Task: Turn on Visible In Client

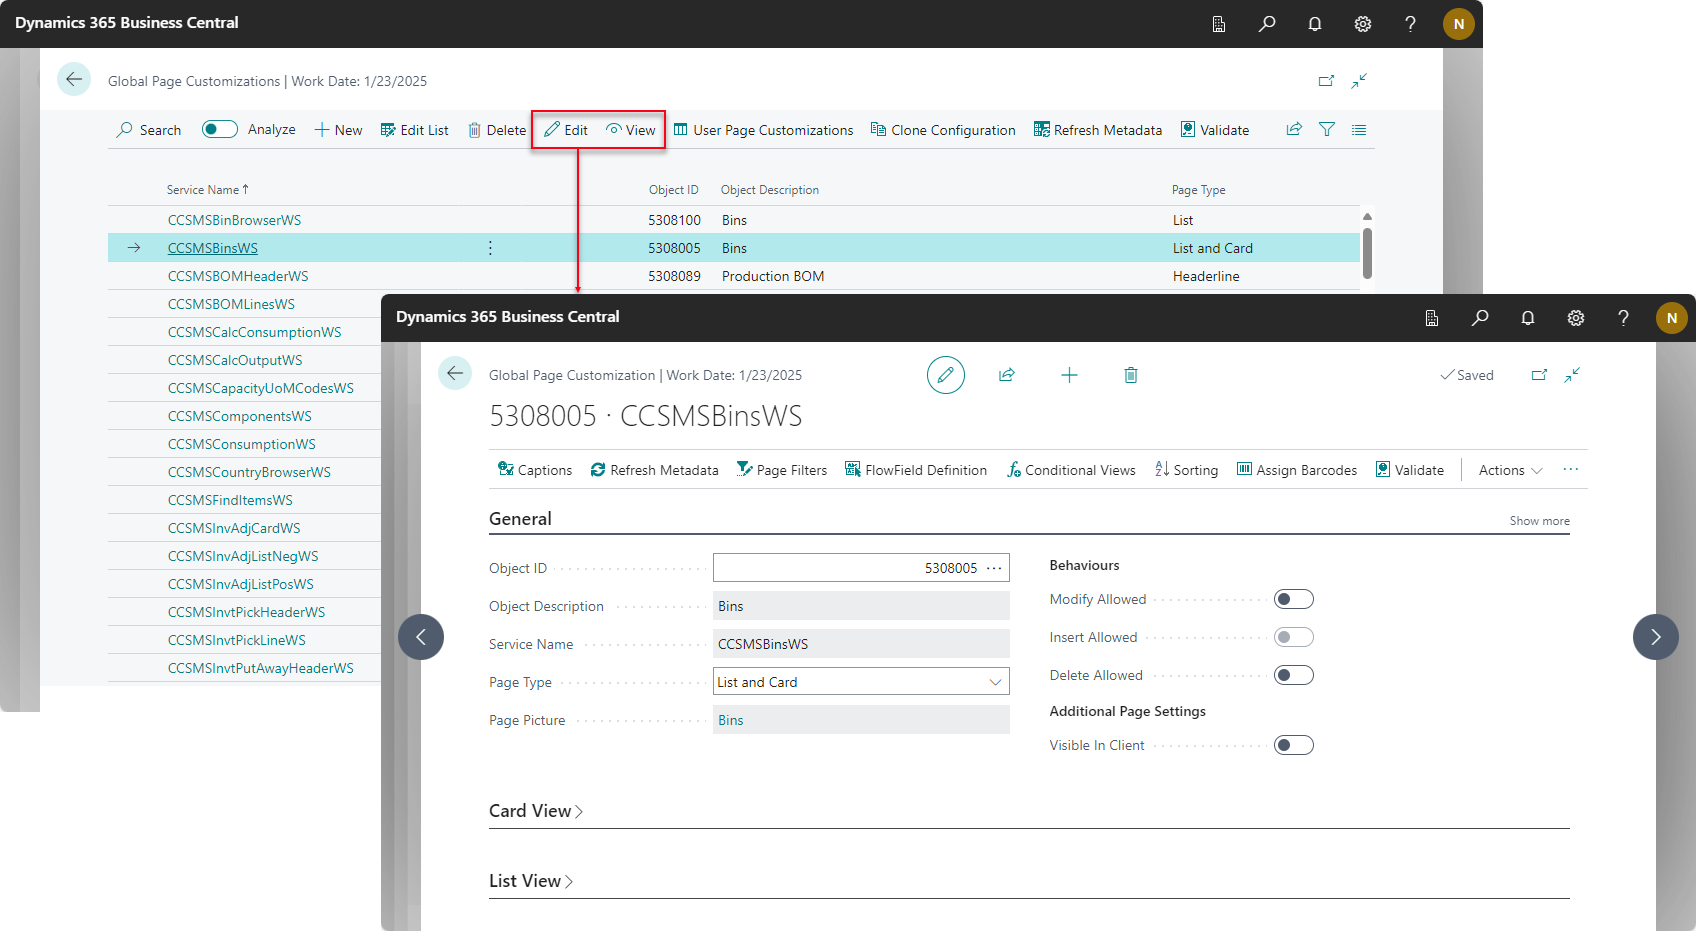Action: [x=1293, y=746]
